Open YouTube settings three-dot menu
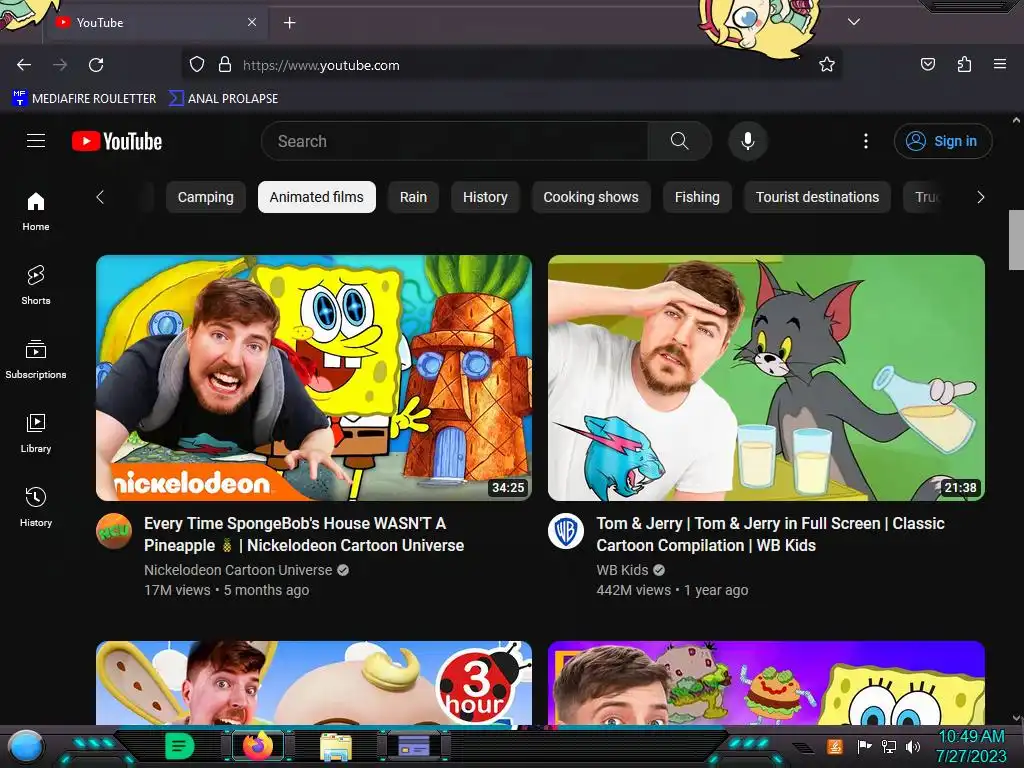This screenshot has height=768, width=1024. (x=866, y=141)
